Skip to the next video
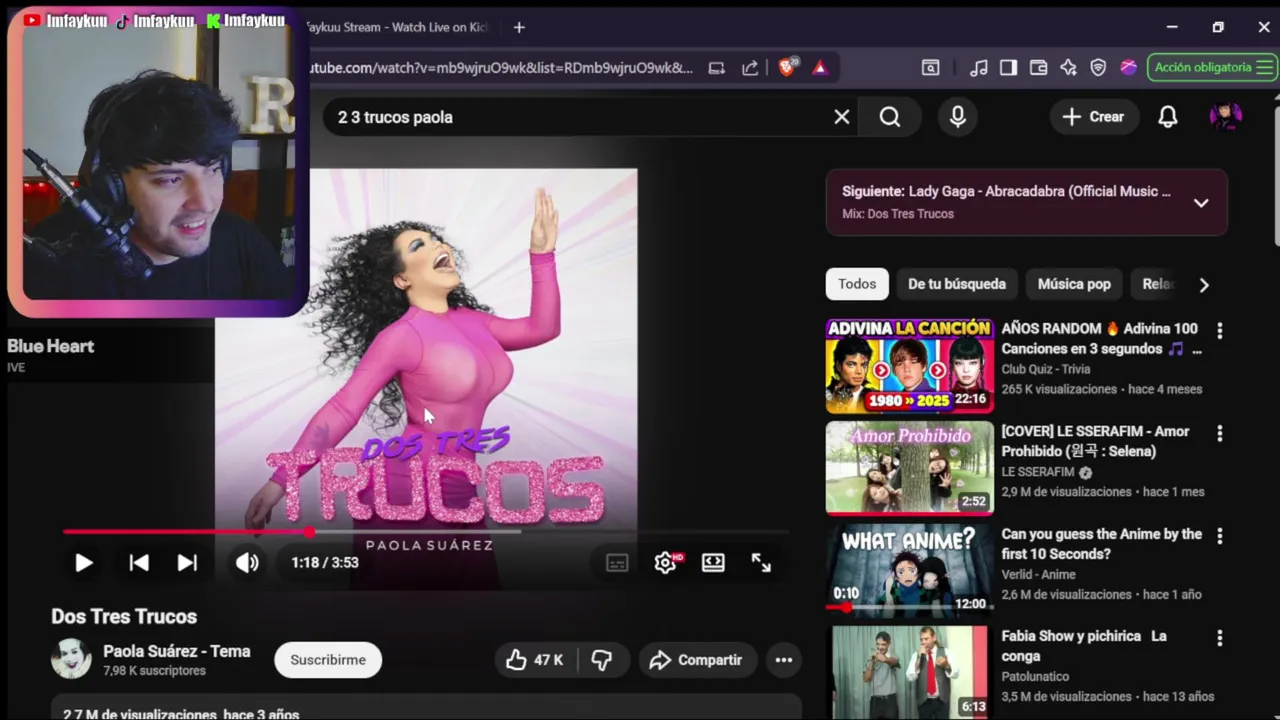 (187, 563)
